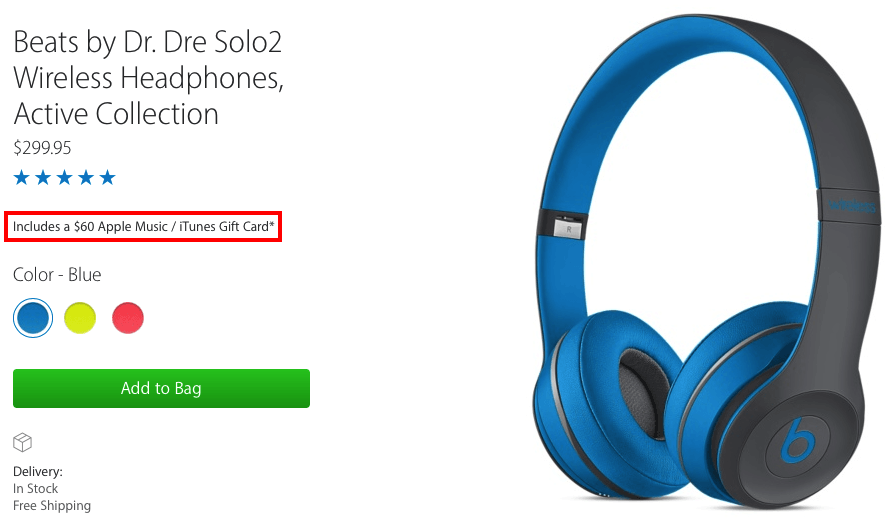Pick the red color swatch
This screenshot has width=887, height=520.
point(128,319)
